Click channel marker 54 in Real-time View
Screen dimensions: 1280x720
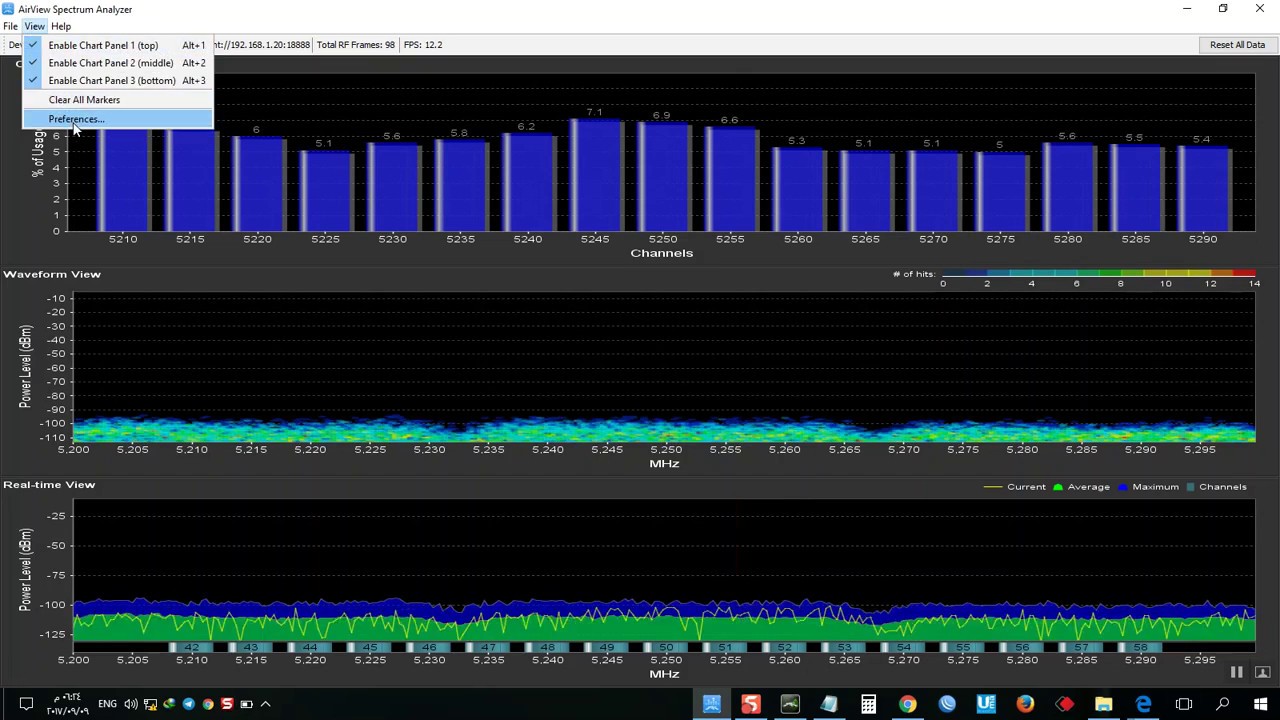click(904, 648)
